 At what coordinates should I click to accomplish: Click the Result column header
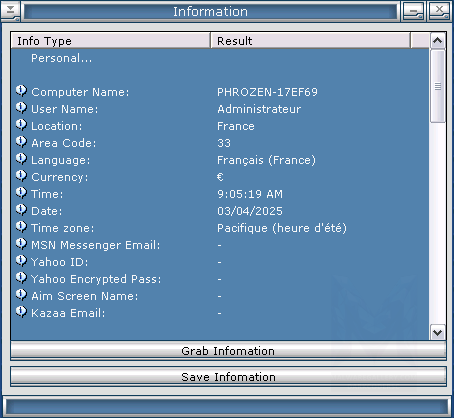pyautogui.click(x=310, y=41)
